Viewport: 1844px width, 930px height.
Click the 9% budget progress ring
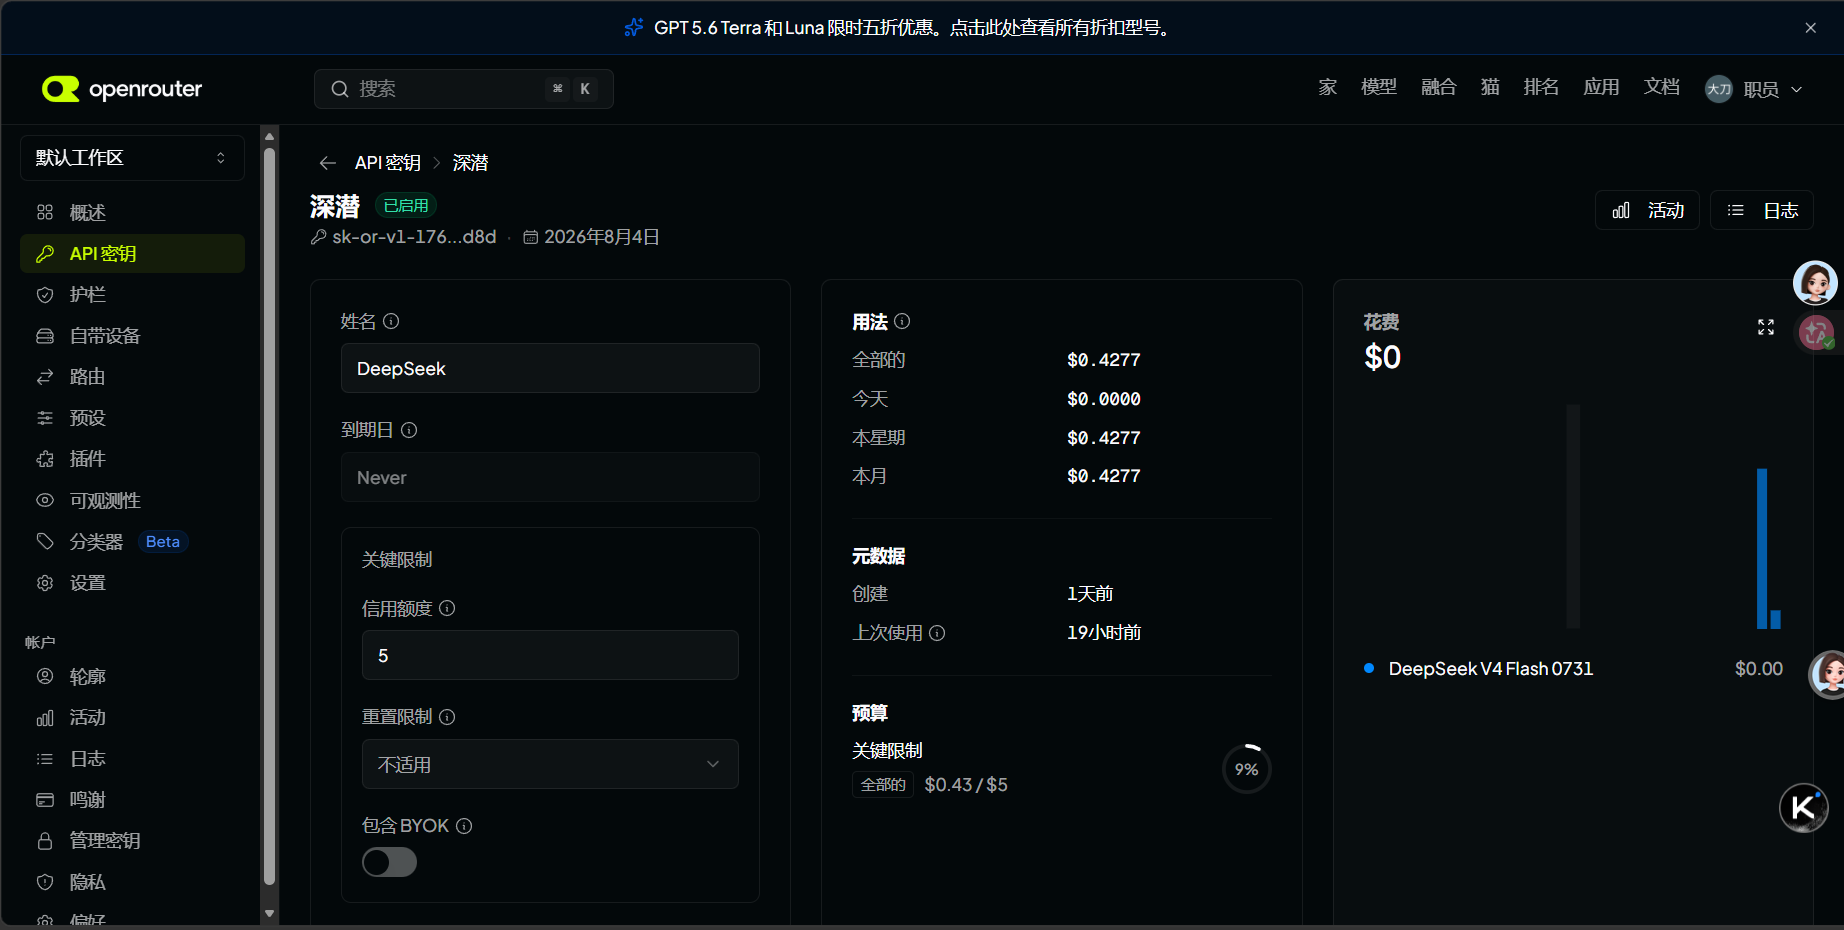coord(1247,769)
